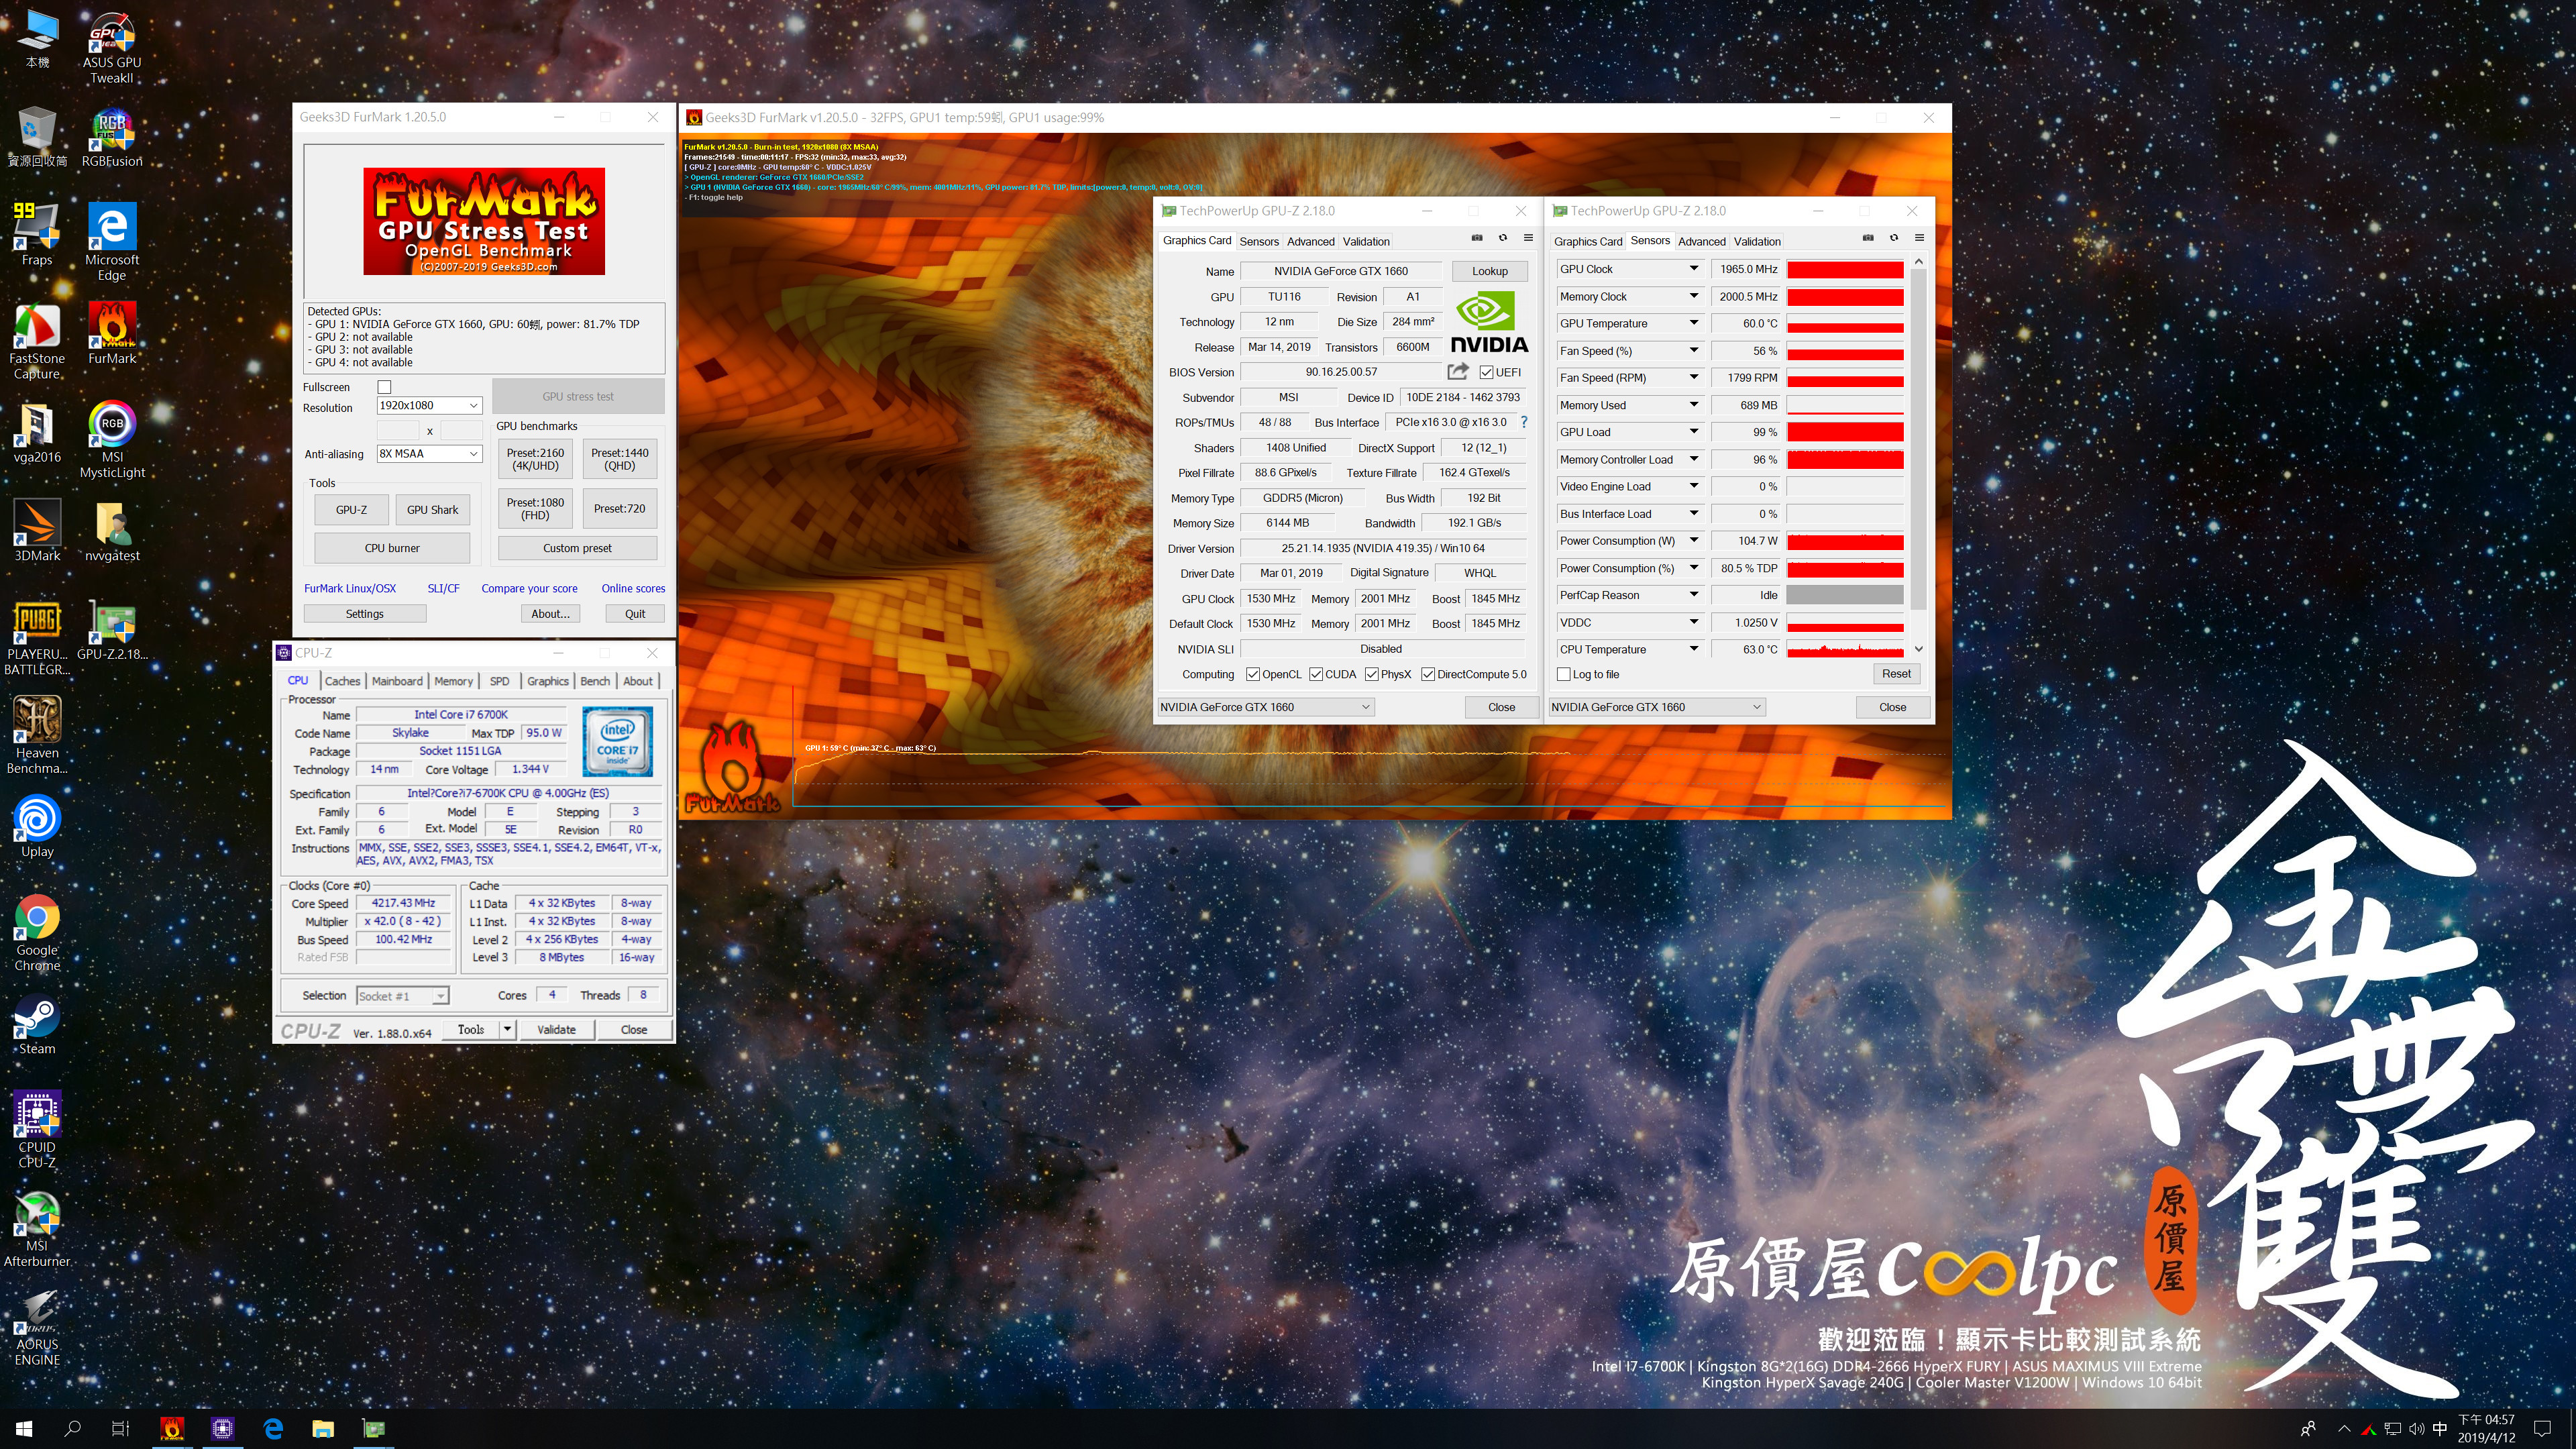Open CPU-Z Tools dropdown arrow

[x=507, y=1029]
